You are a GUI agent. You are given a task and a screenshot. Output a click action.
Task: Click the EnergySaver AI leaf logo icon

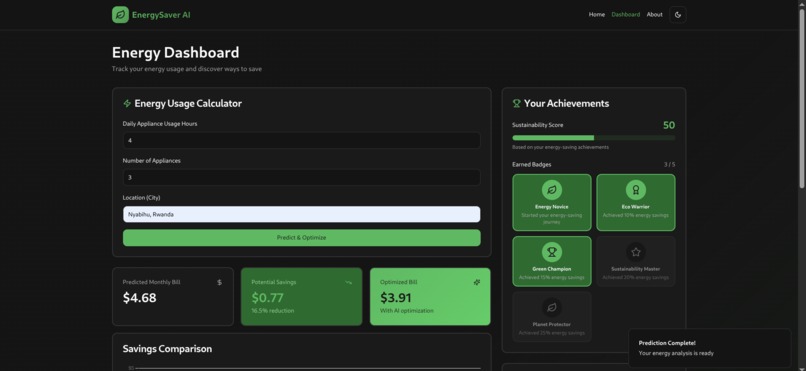tap(120, 15)
